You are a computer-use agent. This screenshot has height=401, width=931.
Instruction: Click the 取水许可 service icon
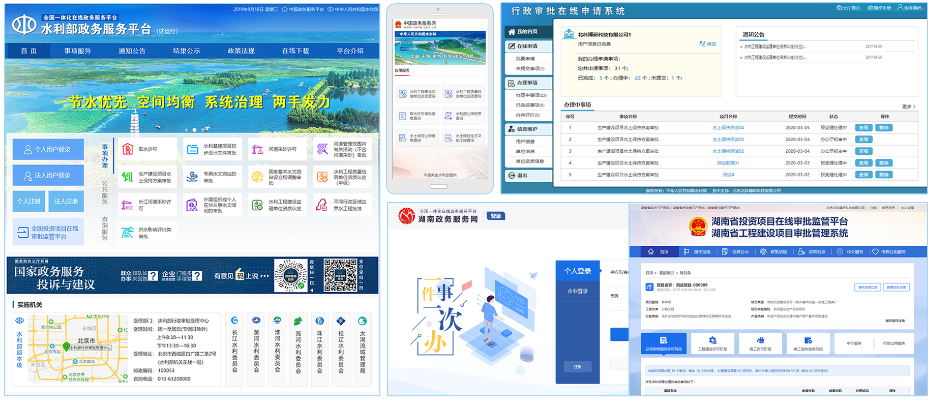pos(127,149)
